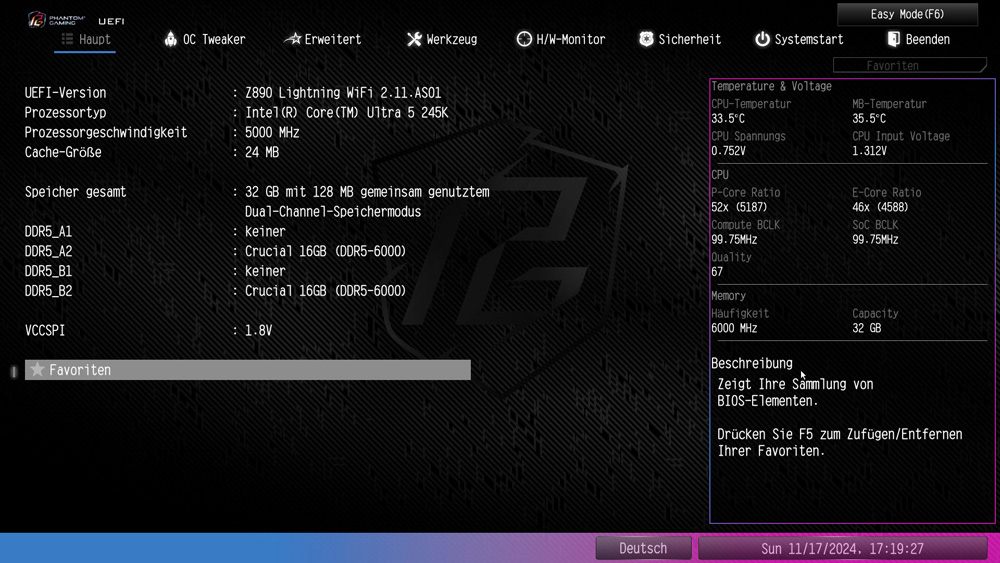
Task: Click the CPU Spannungs value 0.752V
Action: (x=728, y=151)
